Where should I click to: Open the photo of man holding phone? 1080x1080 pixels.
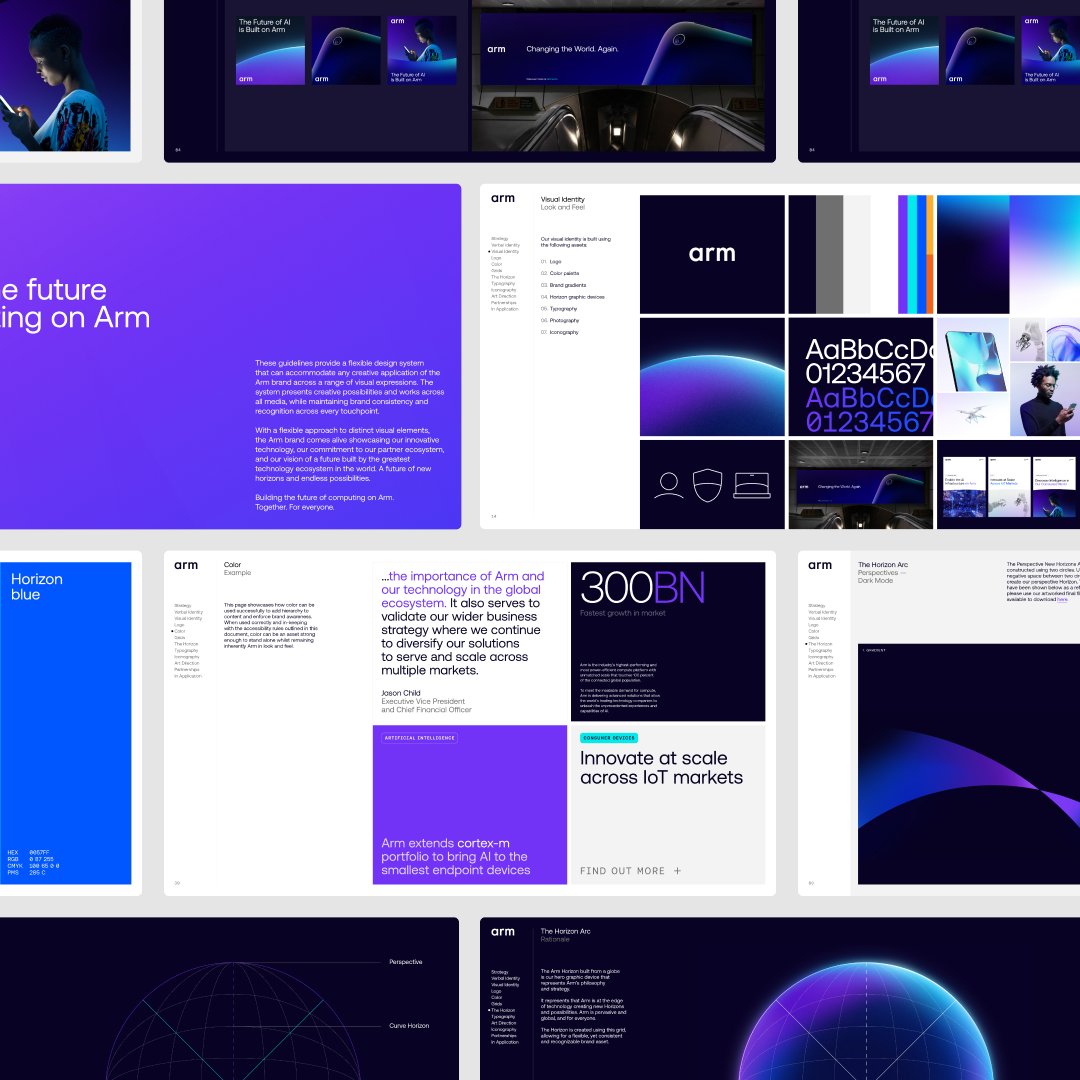pyautogui.click(x=1046, y=399)
